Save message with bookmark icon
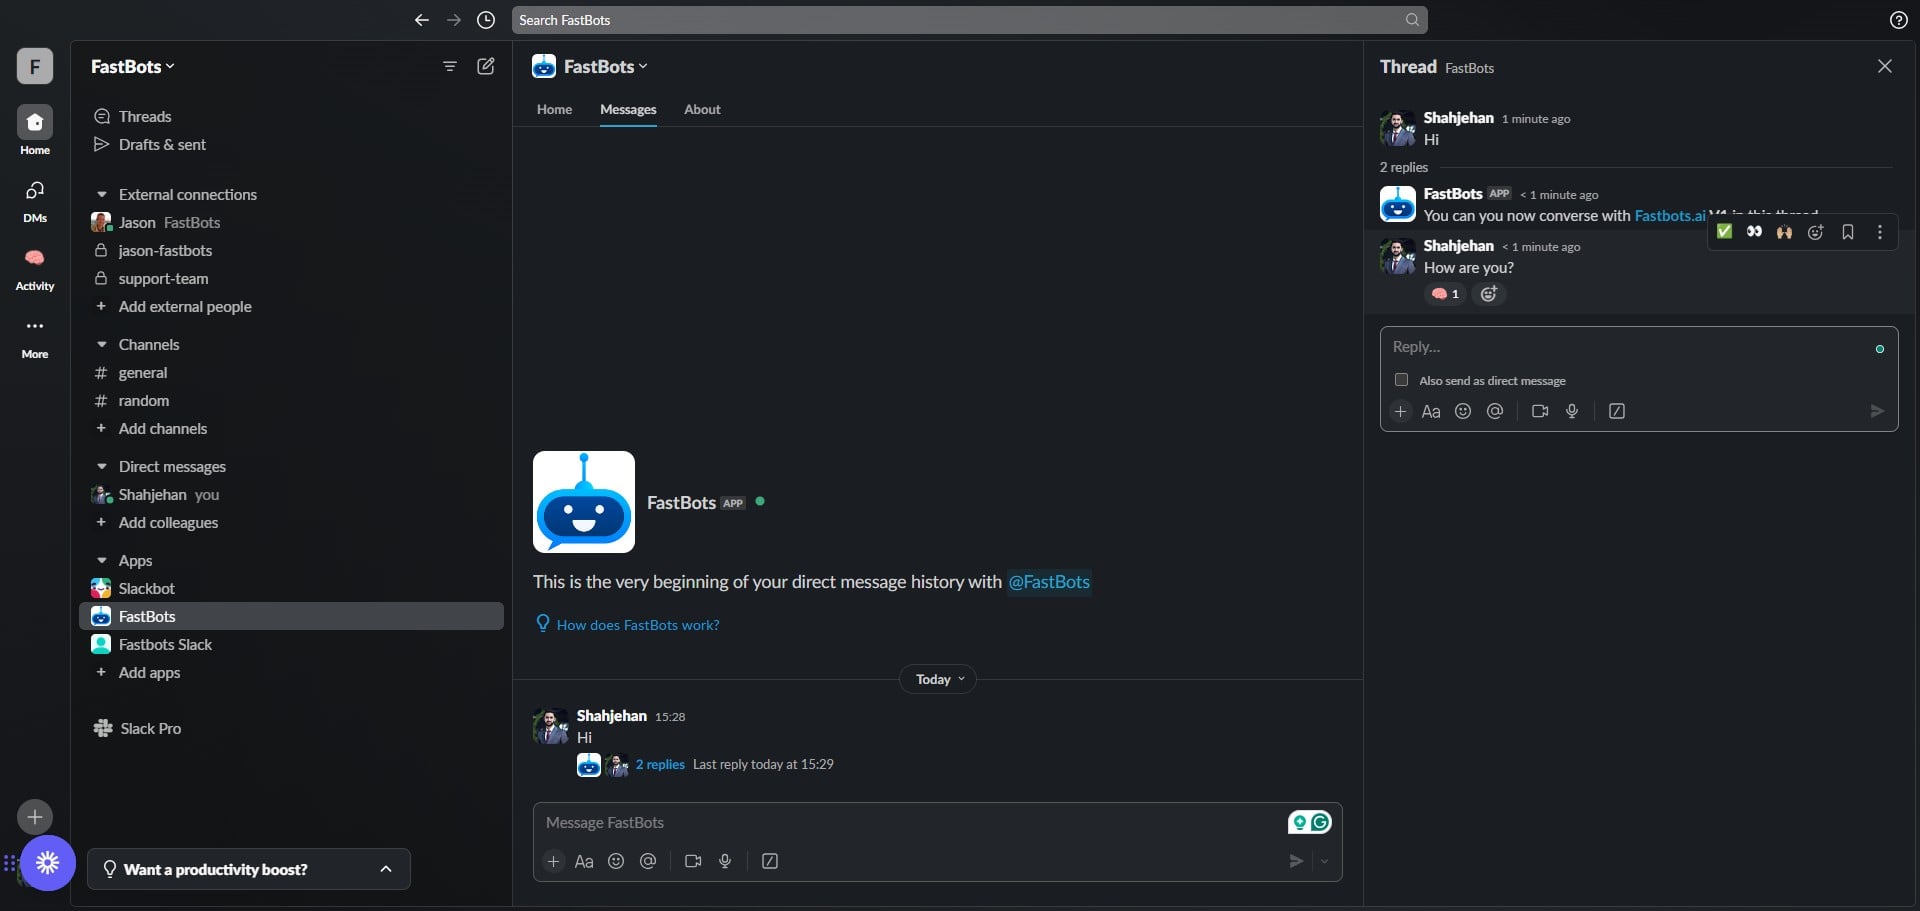Image resolution: width=1920 pixels, height=911 pixels. [x=1848, y=232]
